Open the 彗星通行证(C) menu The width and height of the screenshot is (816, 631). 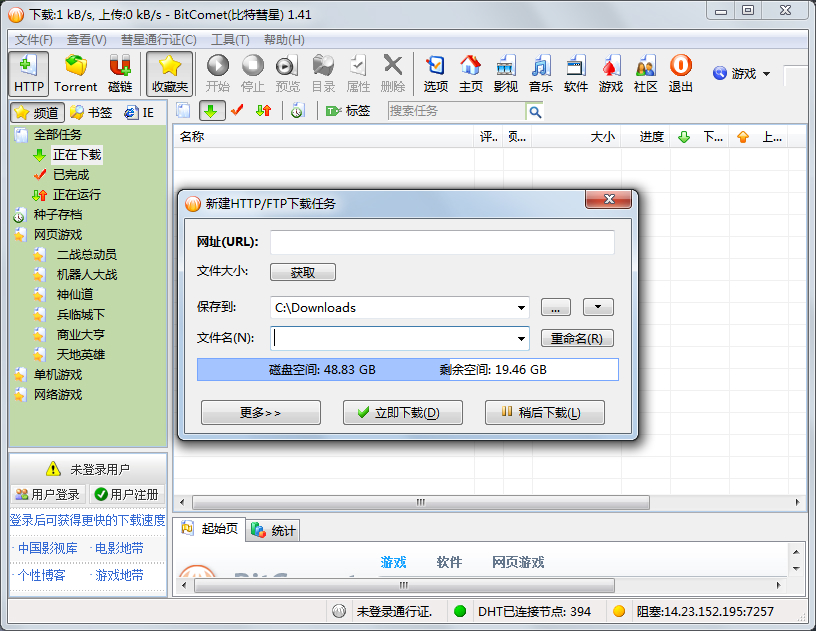159,40
